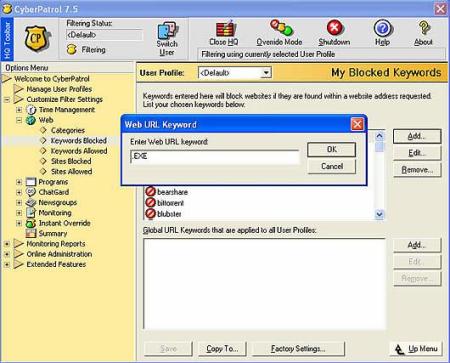This screenshot has height=363, width=450.
Task: Click the Extended Features arrow icon
Action: 18,264
